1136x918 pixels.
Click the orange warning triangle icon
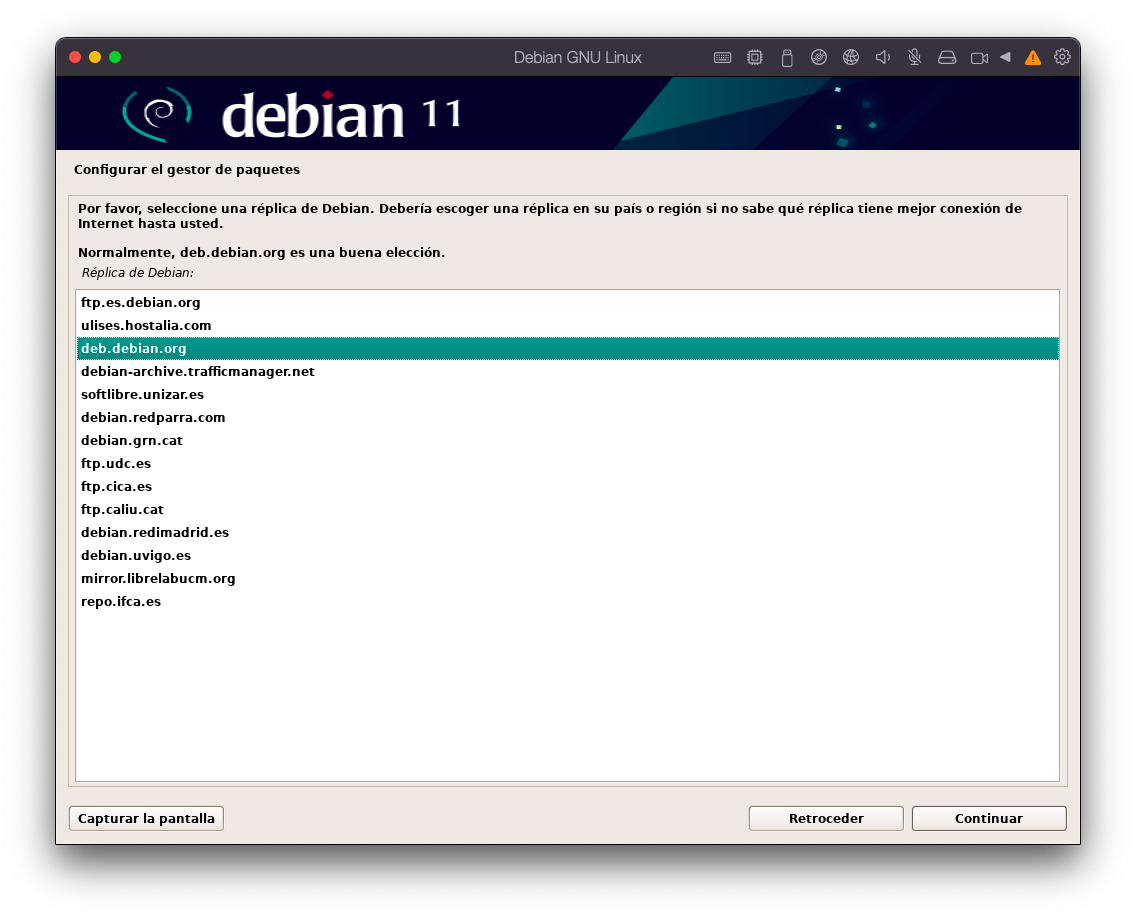click(x=1033, y=58)
